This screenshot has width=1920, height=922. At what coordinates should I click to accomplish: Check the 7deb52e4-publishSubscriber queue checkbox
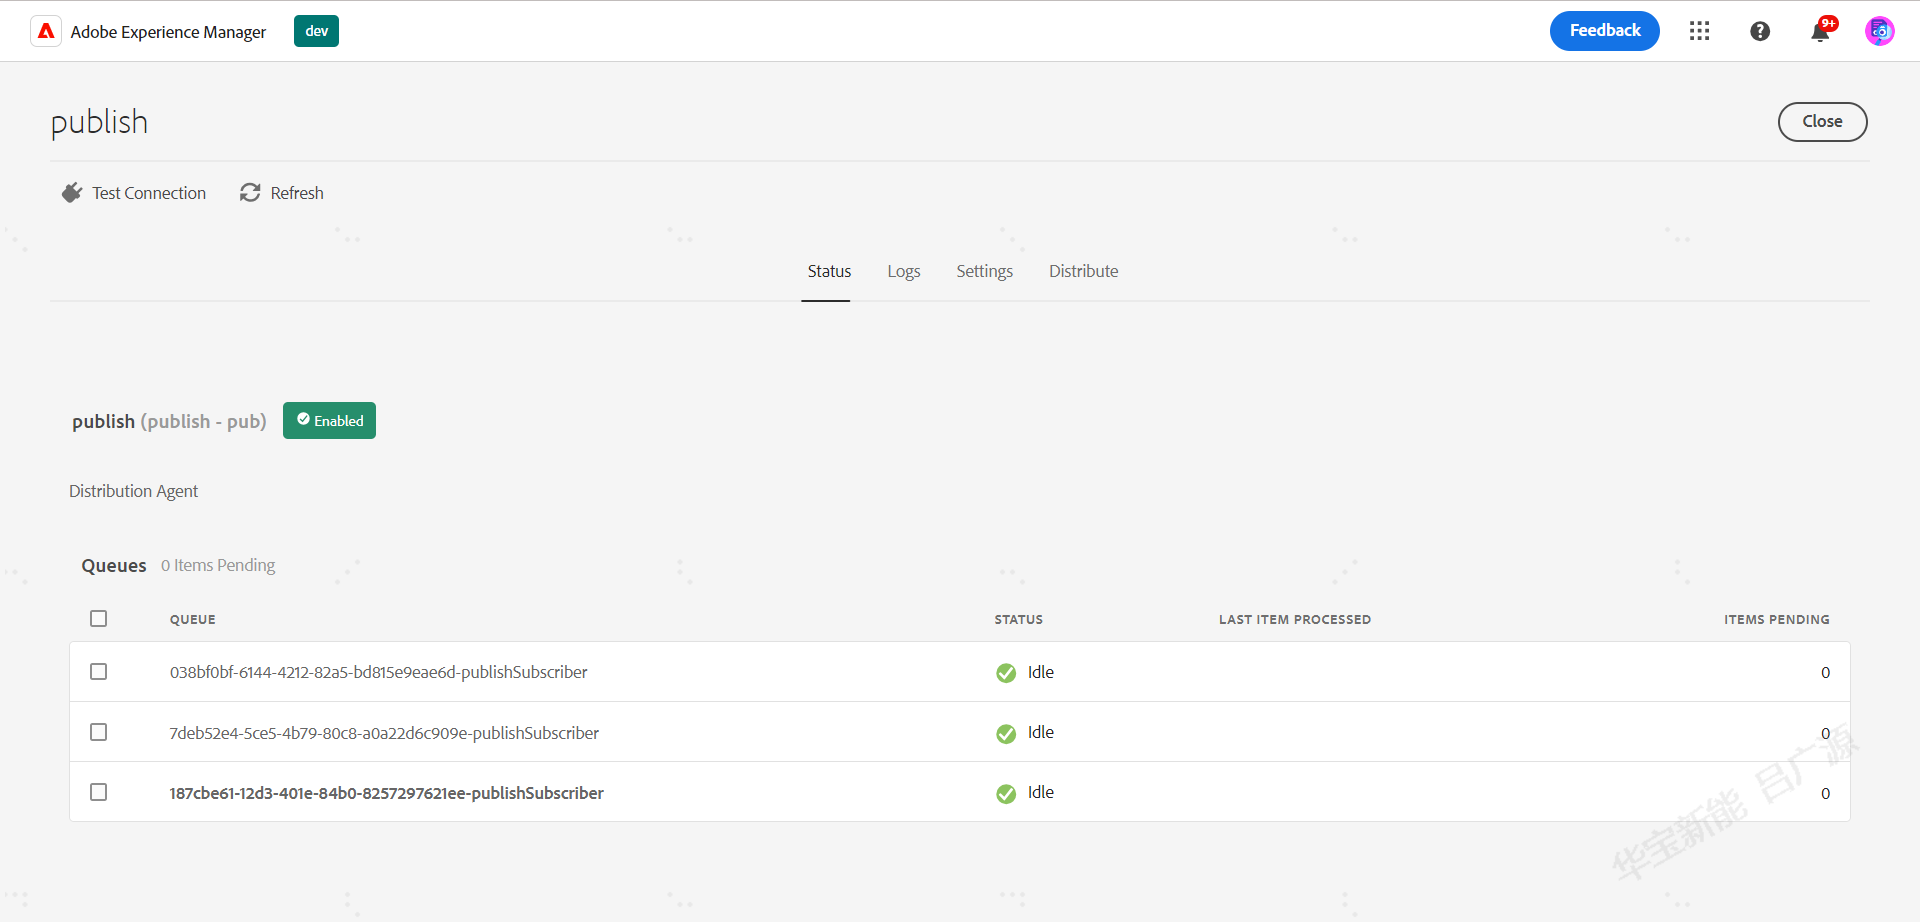tap(98, 732)
